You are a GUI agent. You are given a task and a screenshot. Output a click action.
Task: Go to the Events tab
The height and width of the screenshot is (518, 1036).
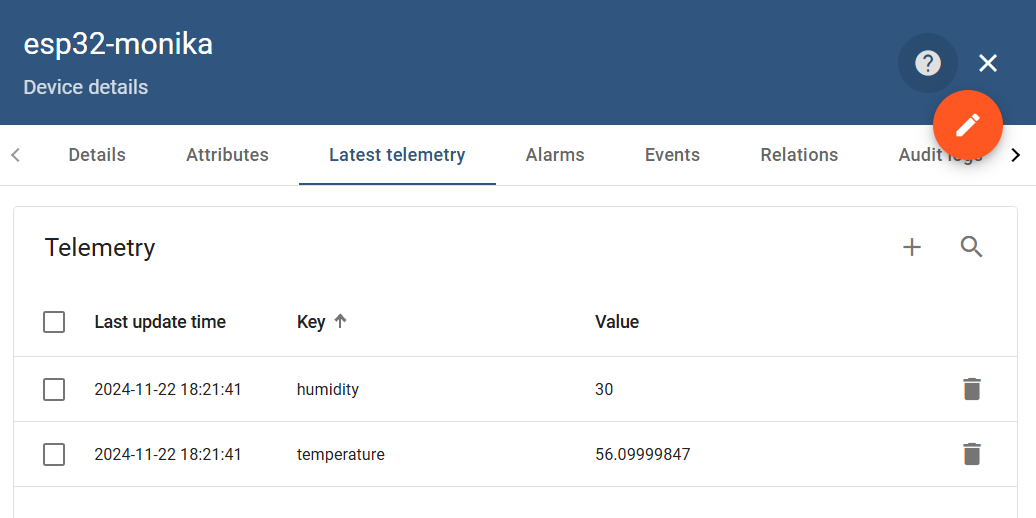673,155
